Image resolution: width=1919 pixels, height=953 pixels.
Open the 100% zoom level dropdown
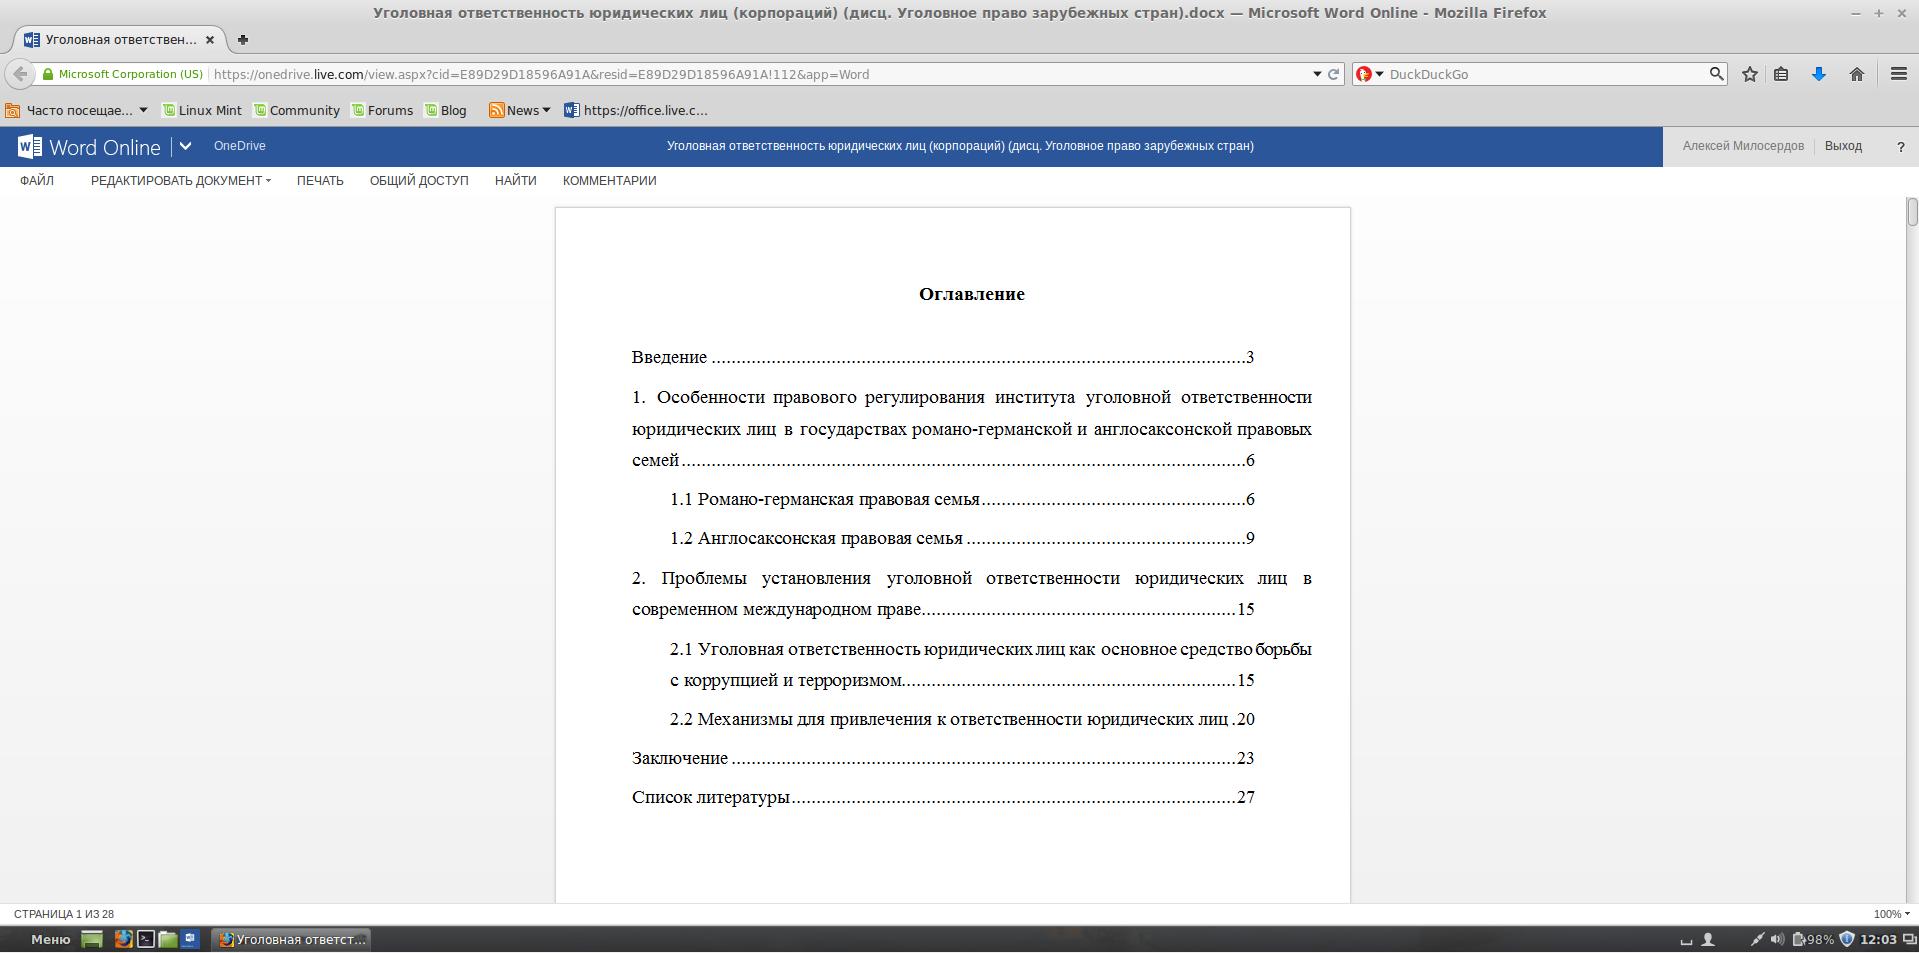point(1890,914)
